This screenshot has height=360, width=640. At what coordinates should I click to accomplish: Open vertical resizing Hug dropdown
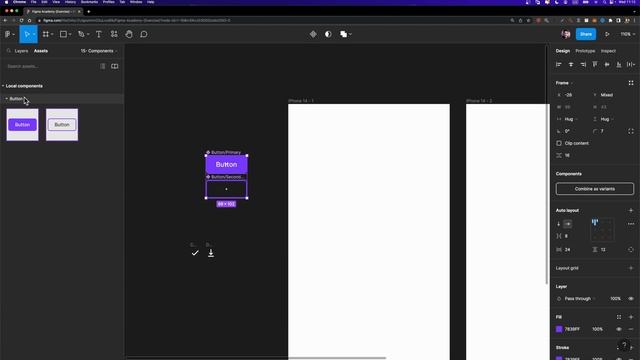point(606,119)
